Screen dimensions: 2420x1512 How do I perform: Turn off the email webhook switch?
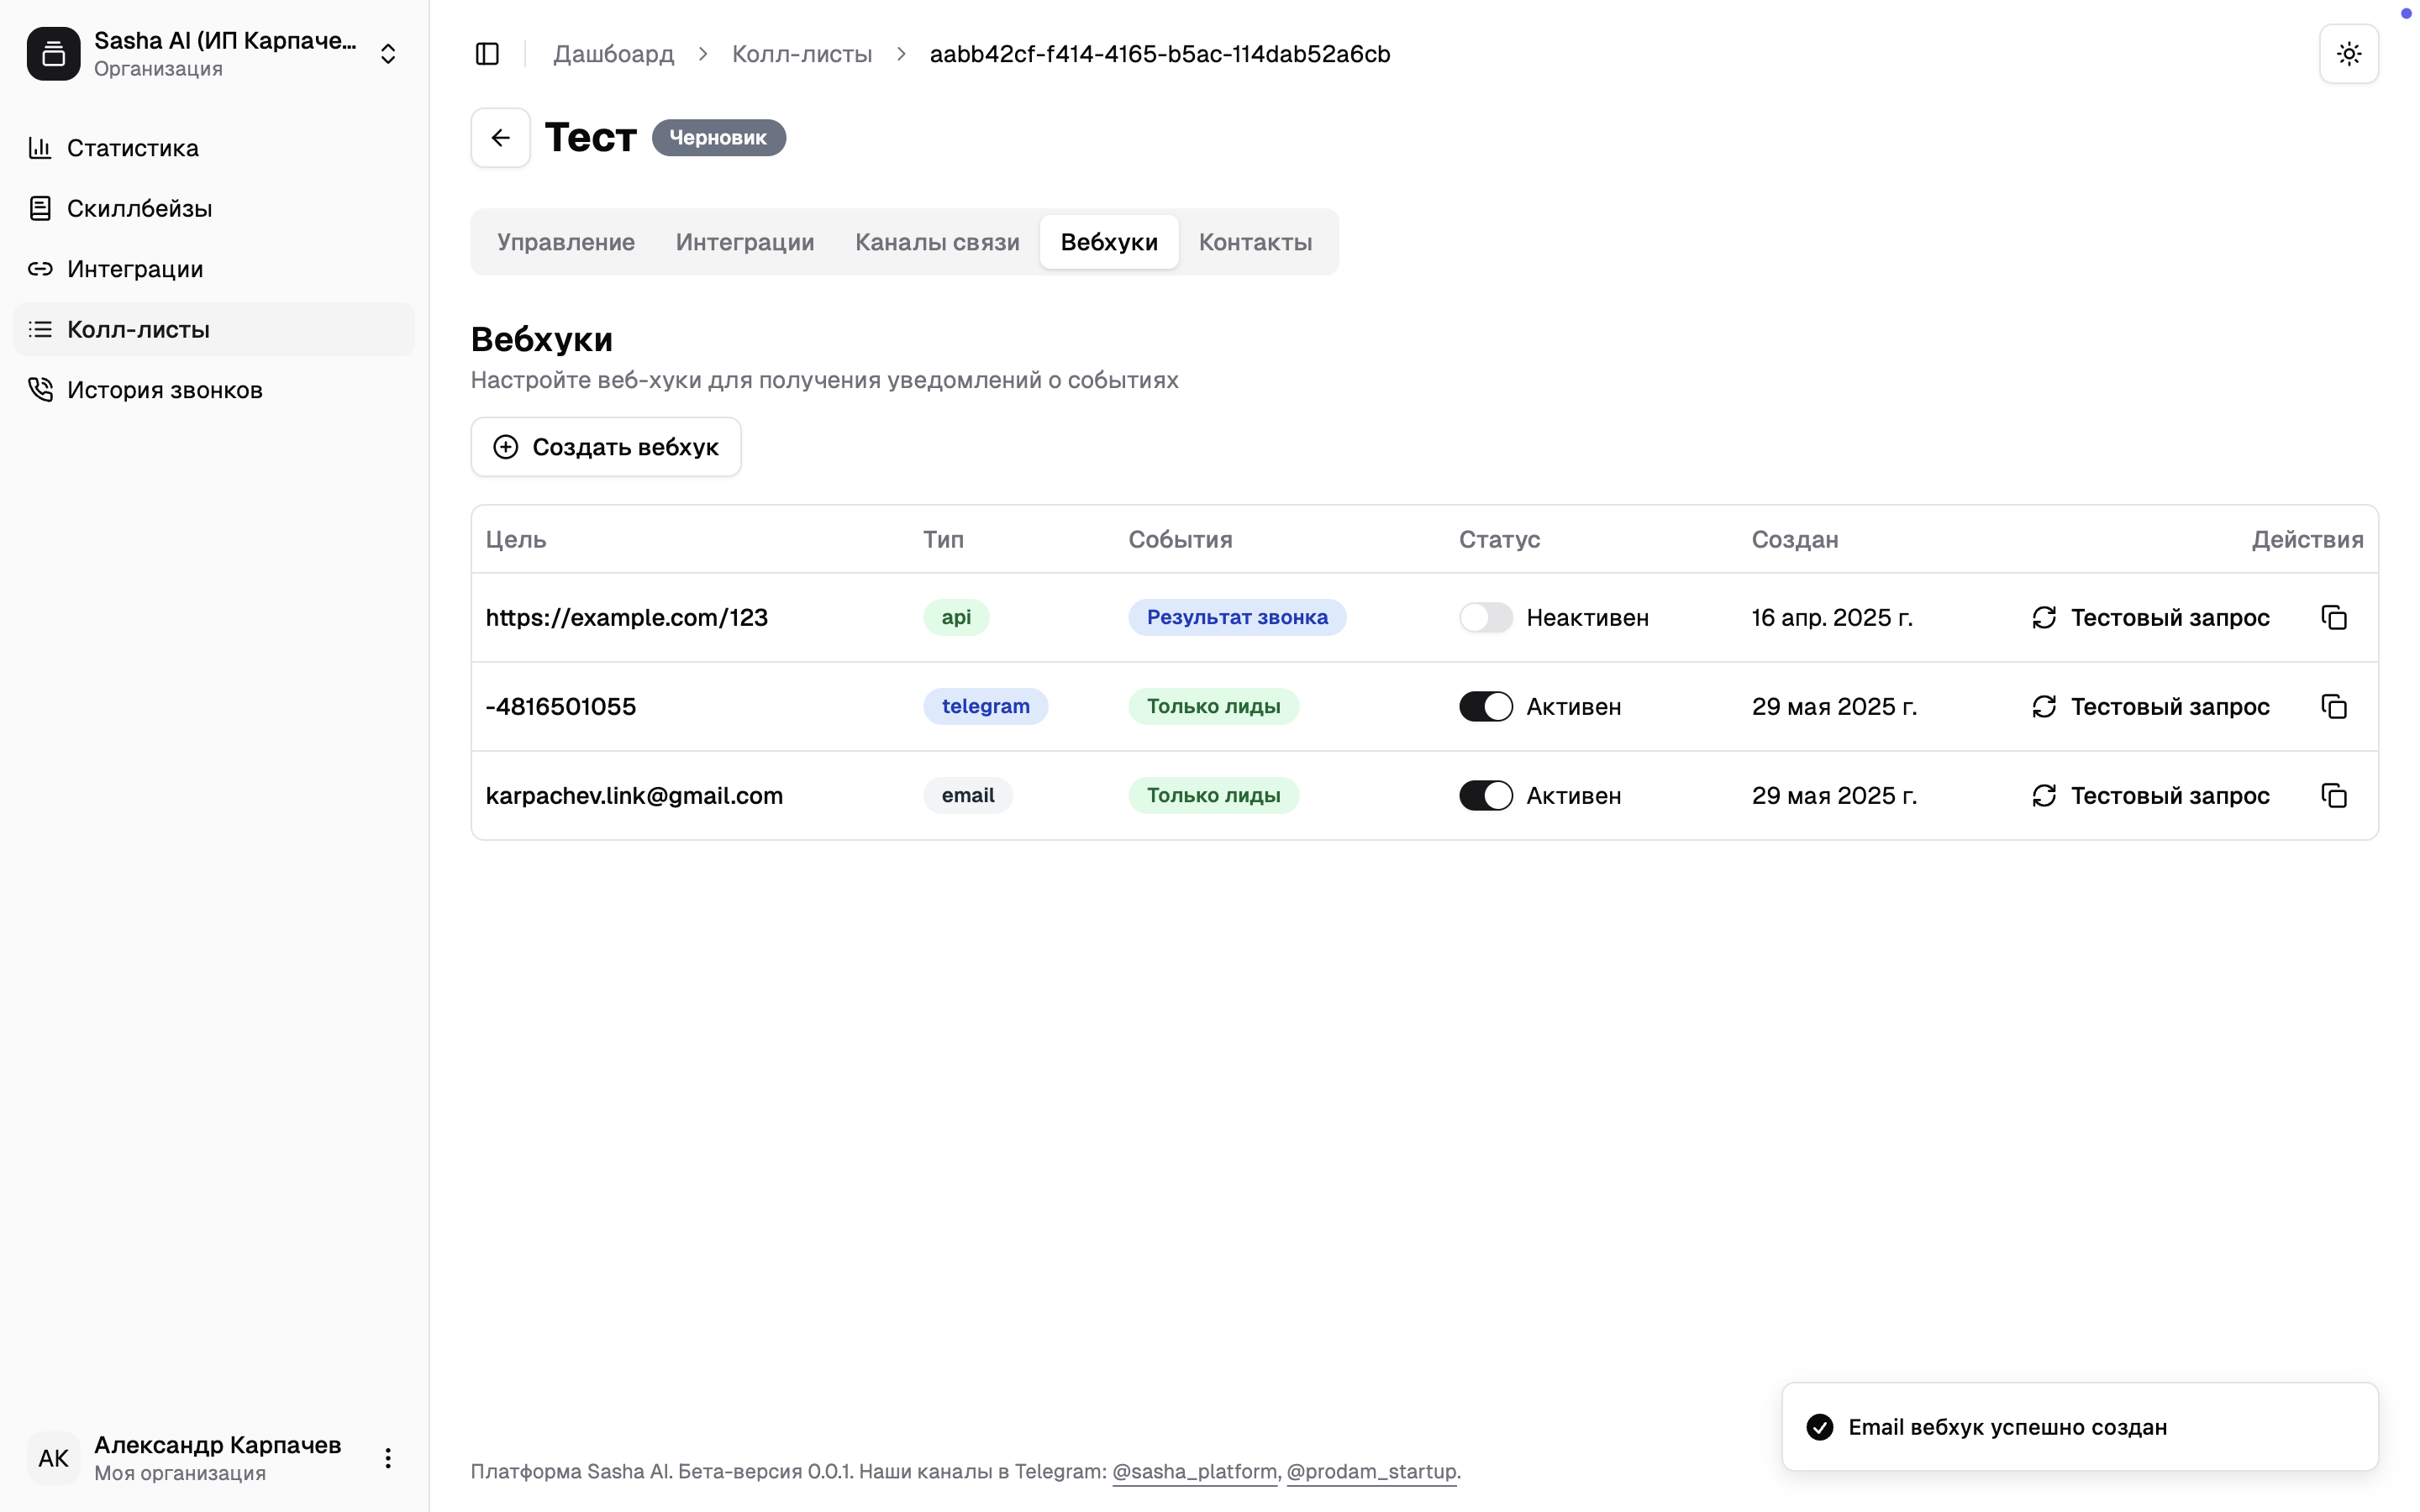pos(1485,796)
